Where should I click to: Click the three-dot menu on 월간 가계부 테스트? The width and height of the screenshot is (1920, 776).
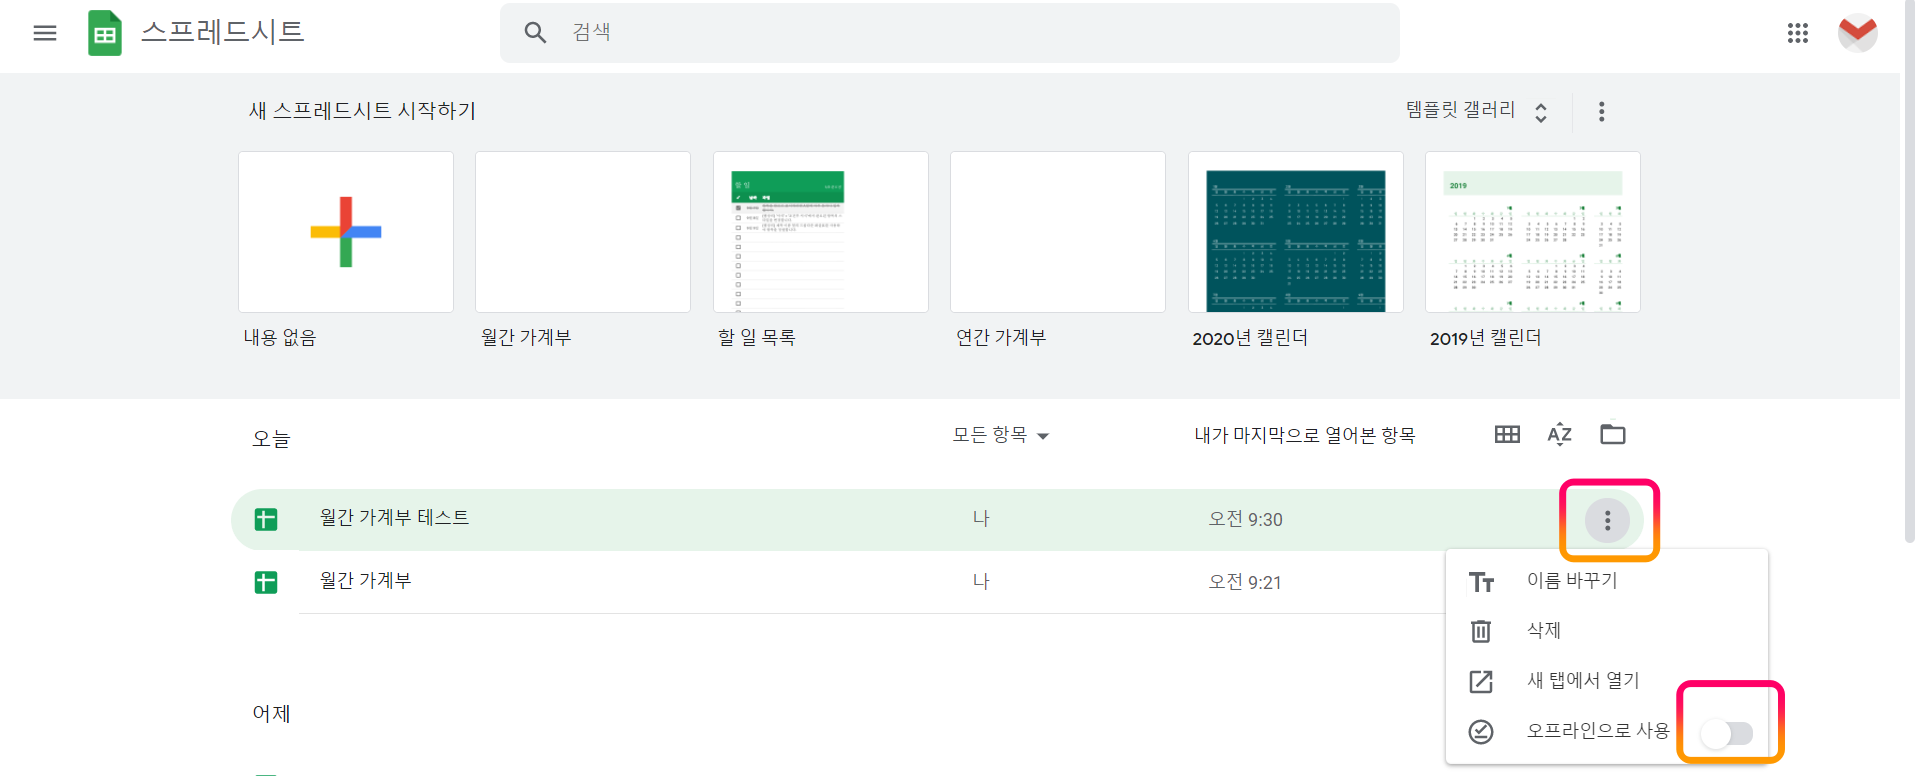[1606, 519]
